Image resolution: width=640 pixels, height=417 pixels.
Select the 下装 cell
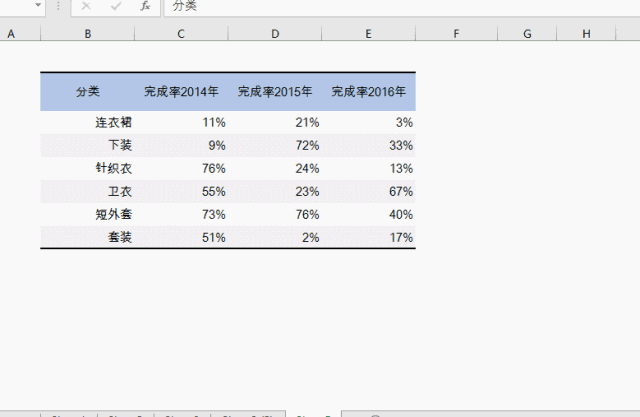(x=87, y=145)
